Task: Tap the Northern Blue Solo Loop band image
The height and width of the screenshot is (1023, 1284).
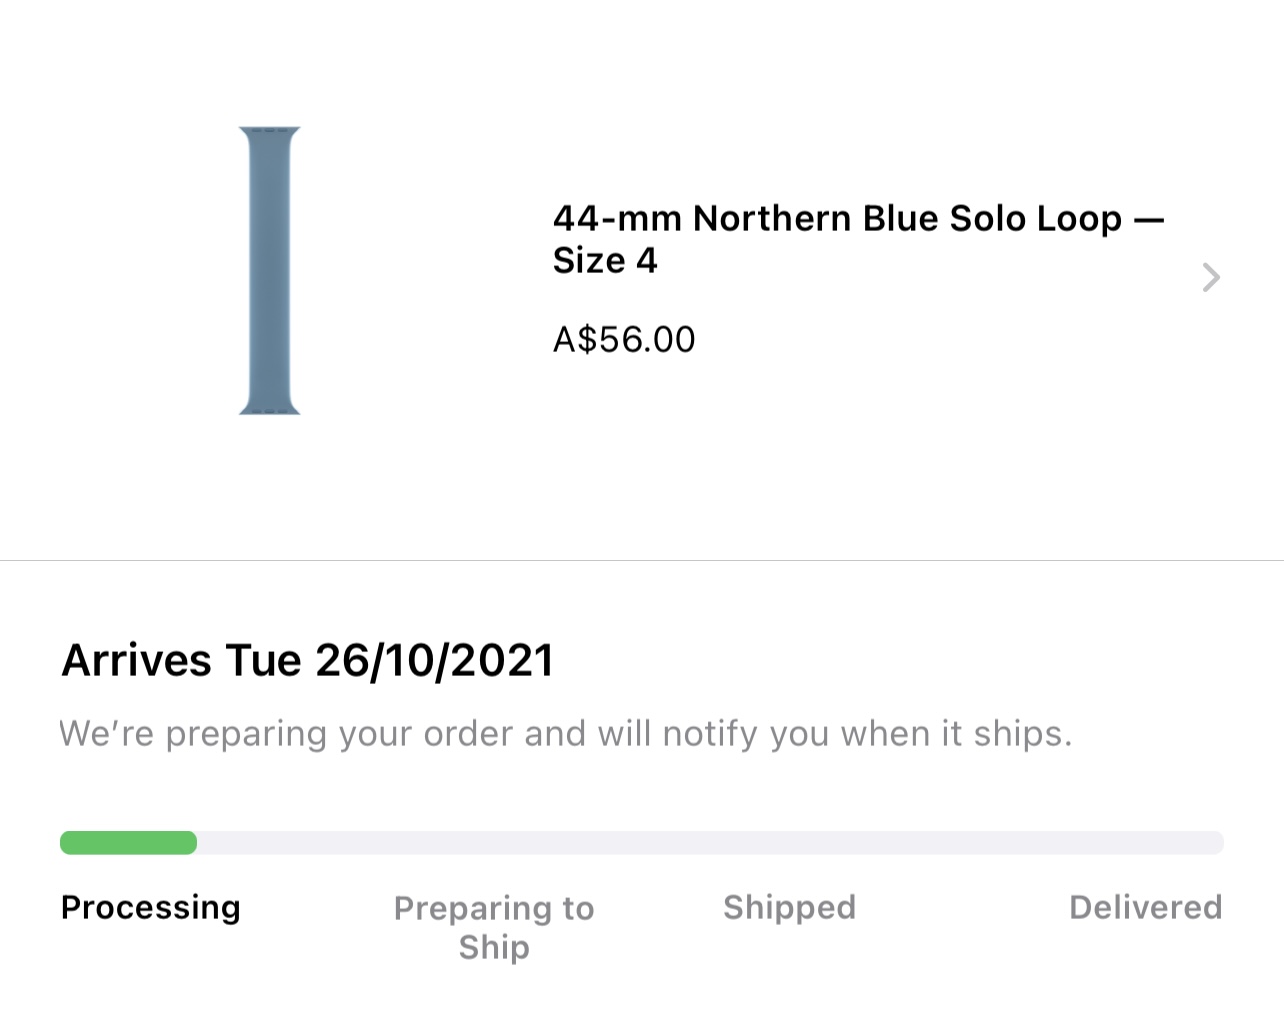Action: click(270, 270)
